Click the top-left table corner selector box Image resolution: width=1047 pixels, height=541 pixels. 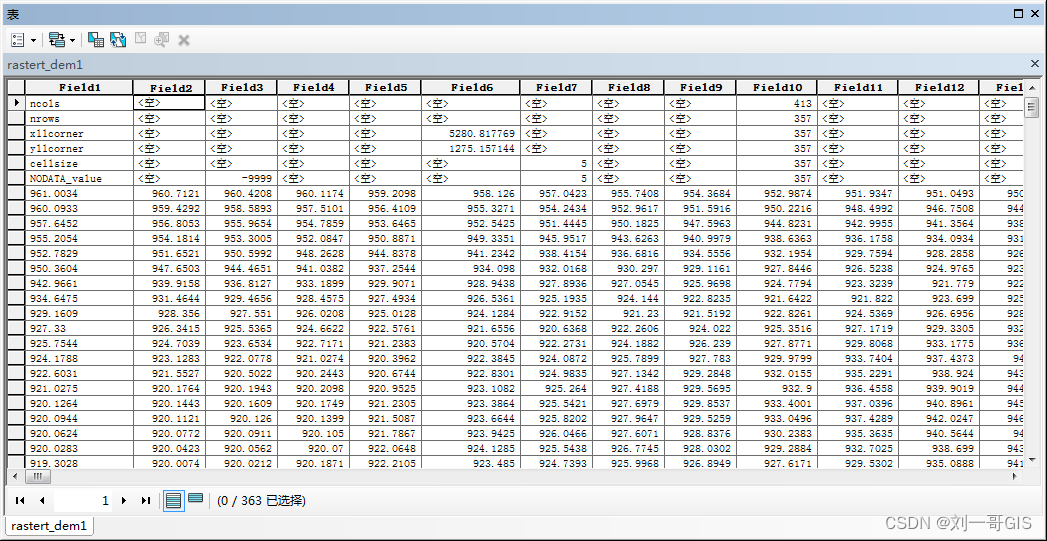[16, 87]
